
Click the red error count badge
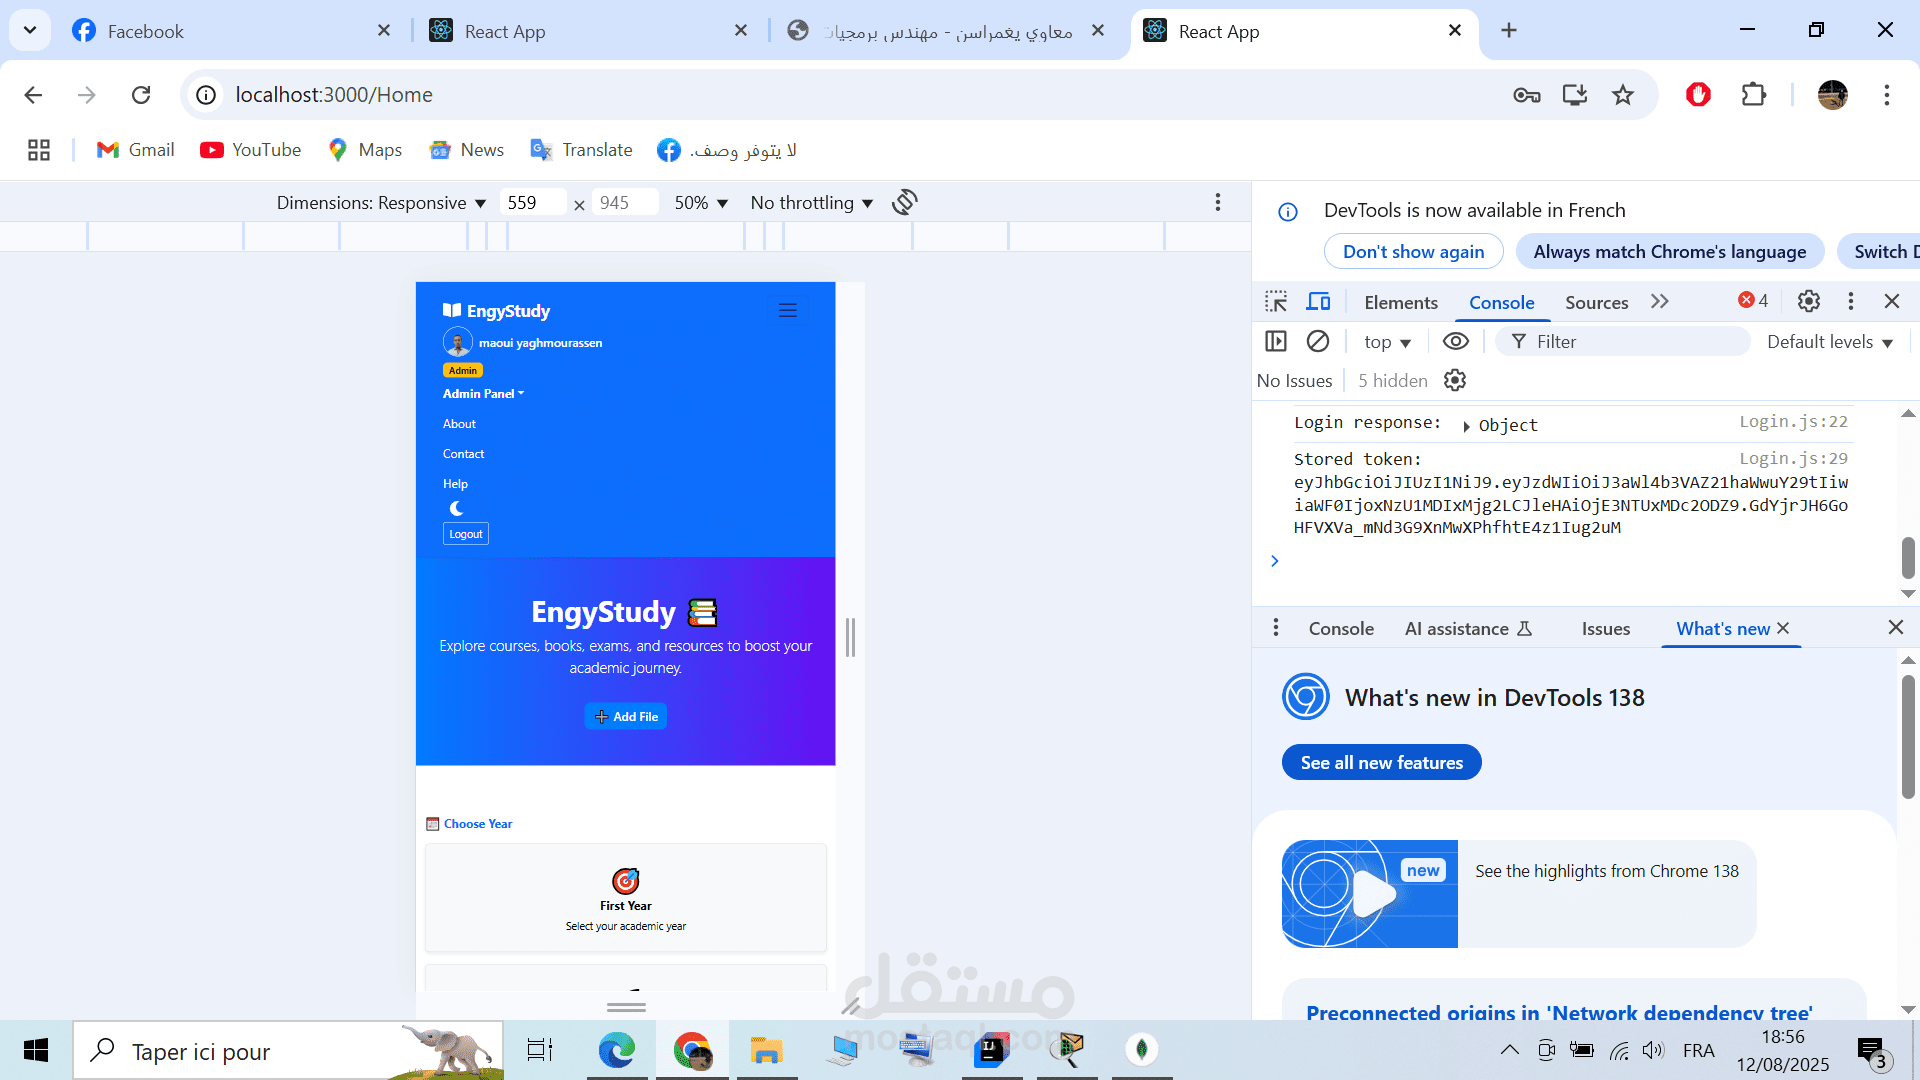[1753, 301]
